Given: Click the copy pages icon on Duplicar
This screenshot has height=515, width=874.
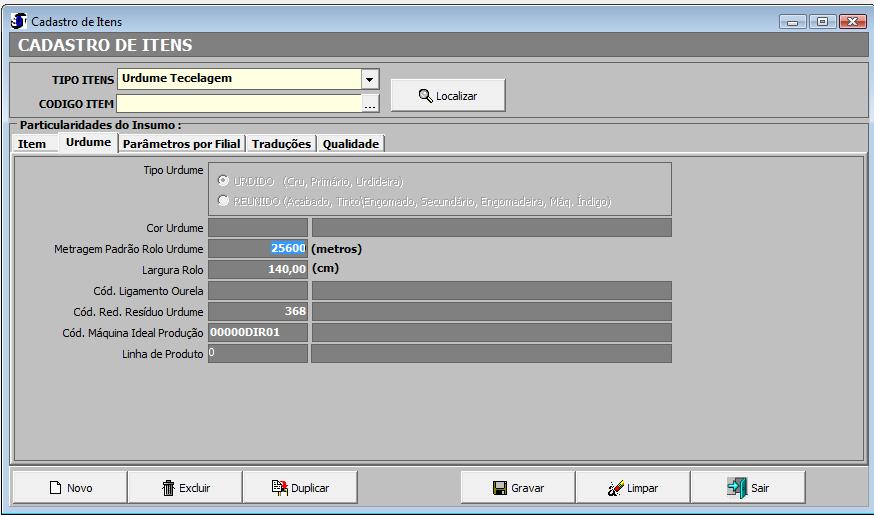Looking at the screenshot, I should [280, 488].
